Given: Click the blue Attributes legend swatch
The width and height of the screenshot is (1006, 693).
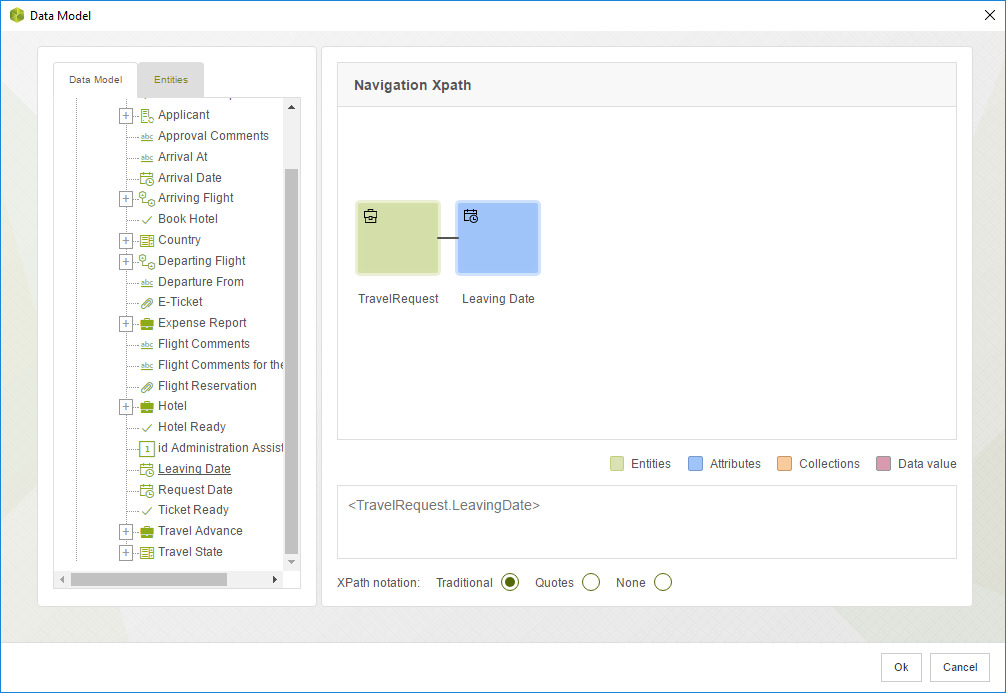Looking at the screenshot, I should tap(695, 464).
